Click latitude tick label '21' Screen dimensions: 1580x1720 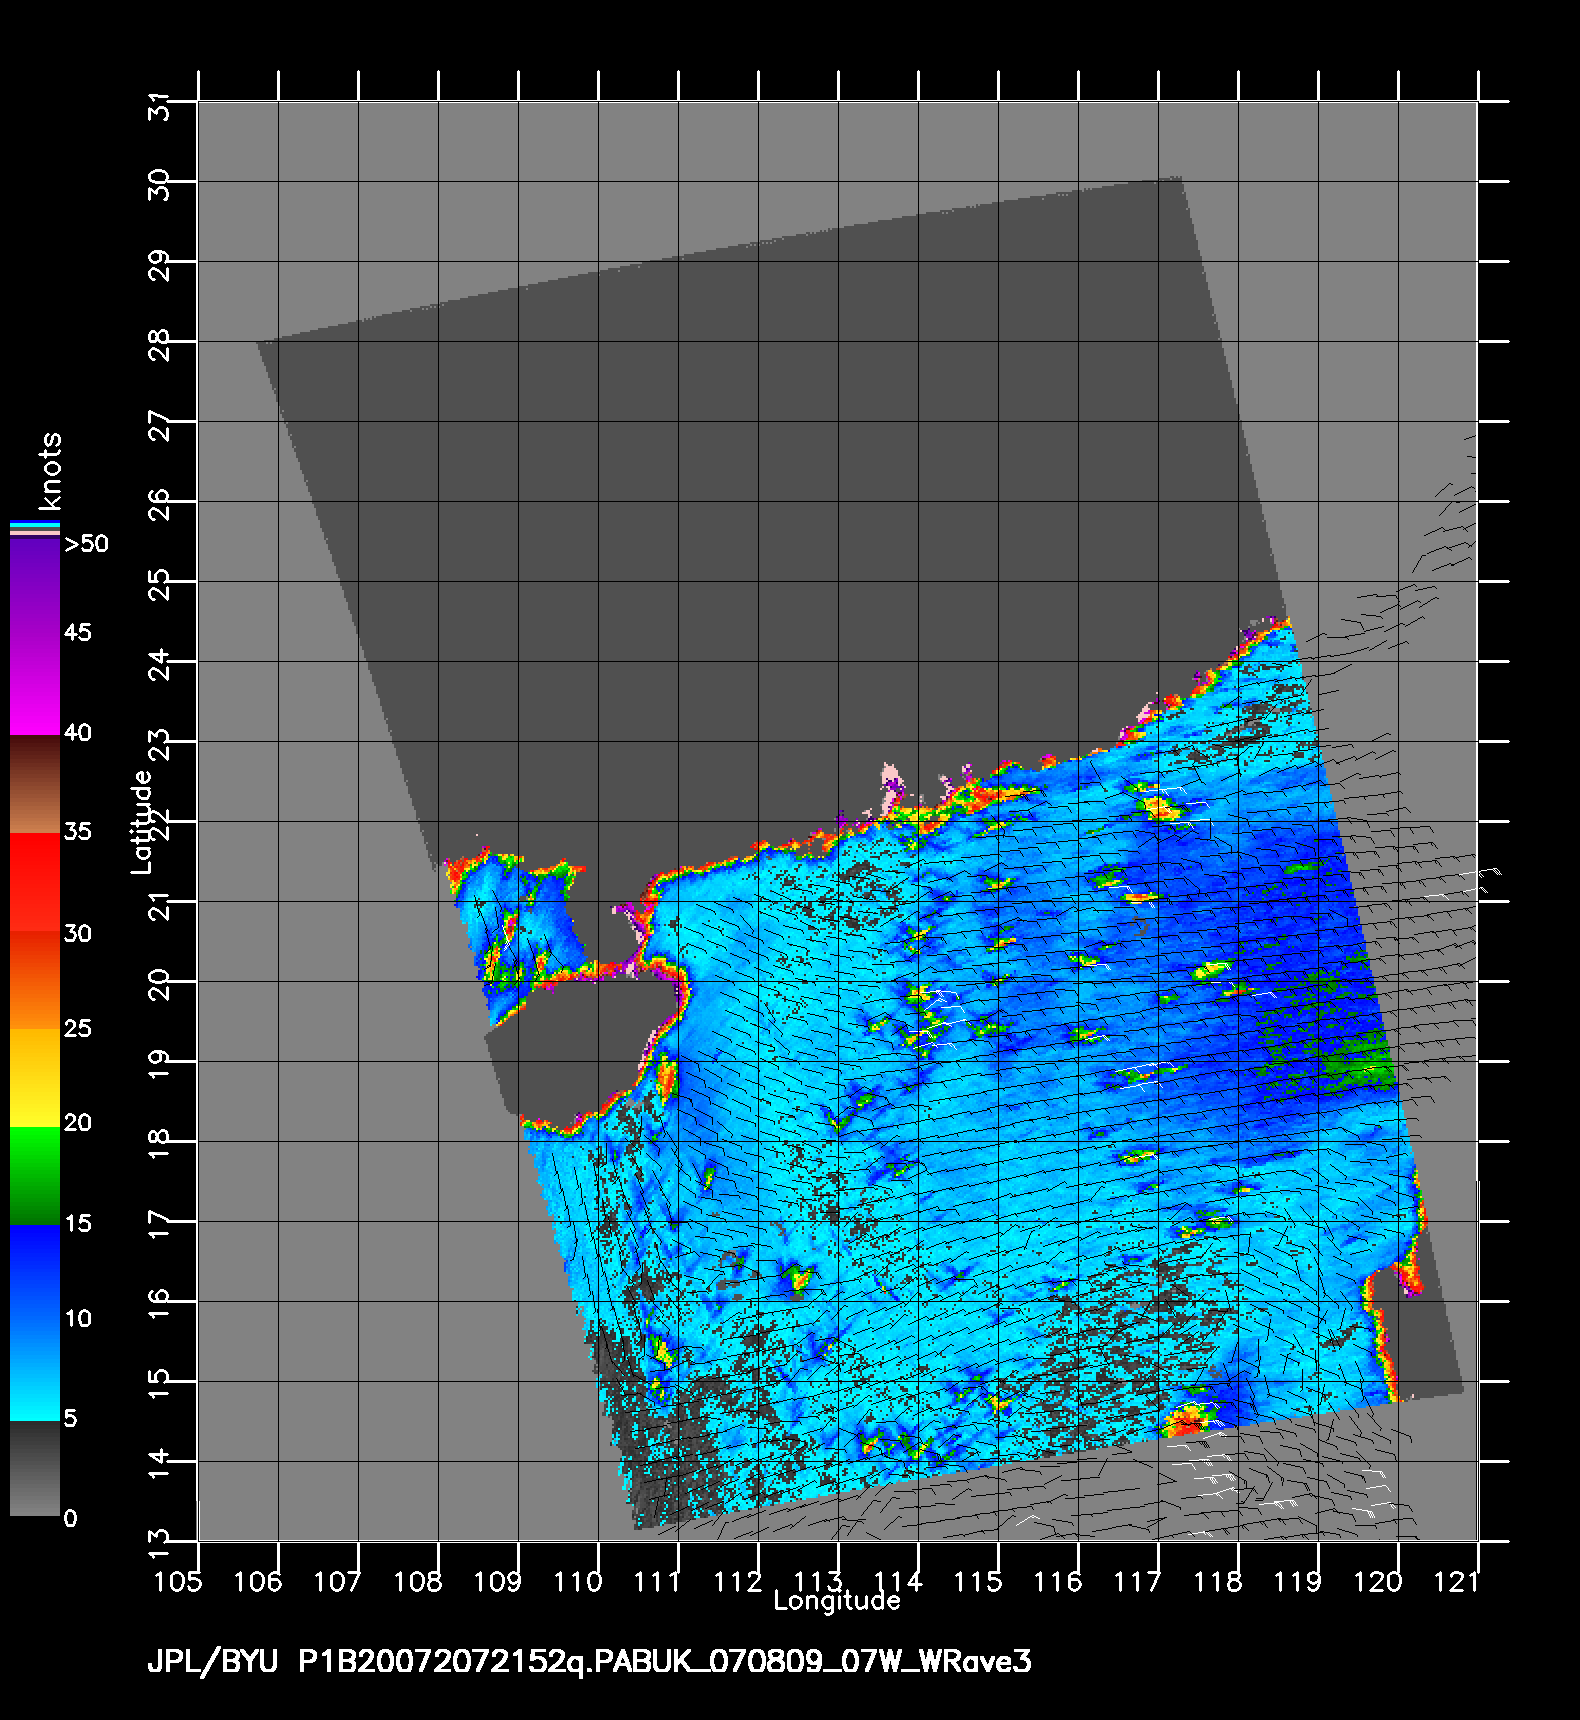pos(160,906)
